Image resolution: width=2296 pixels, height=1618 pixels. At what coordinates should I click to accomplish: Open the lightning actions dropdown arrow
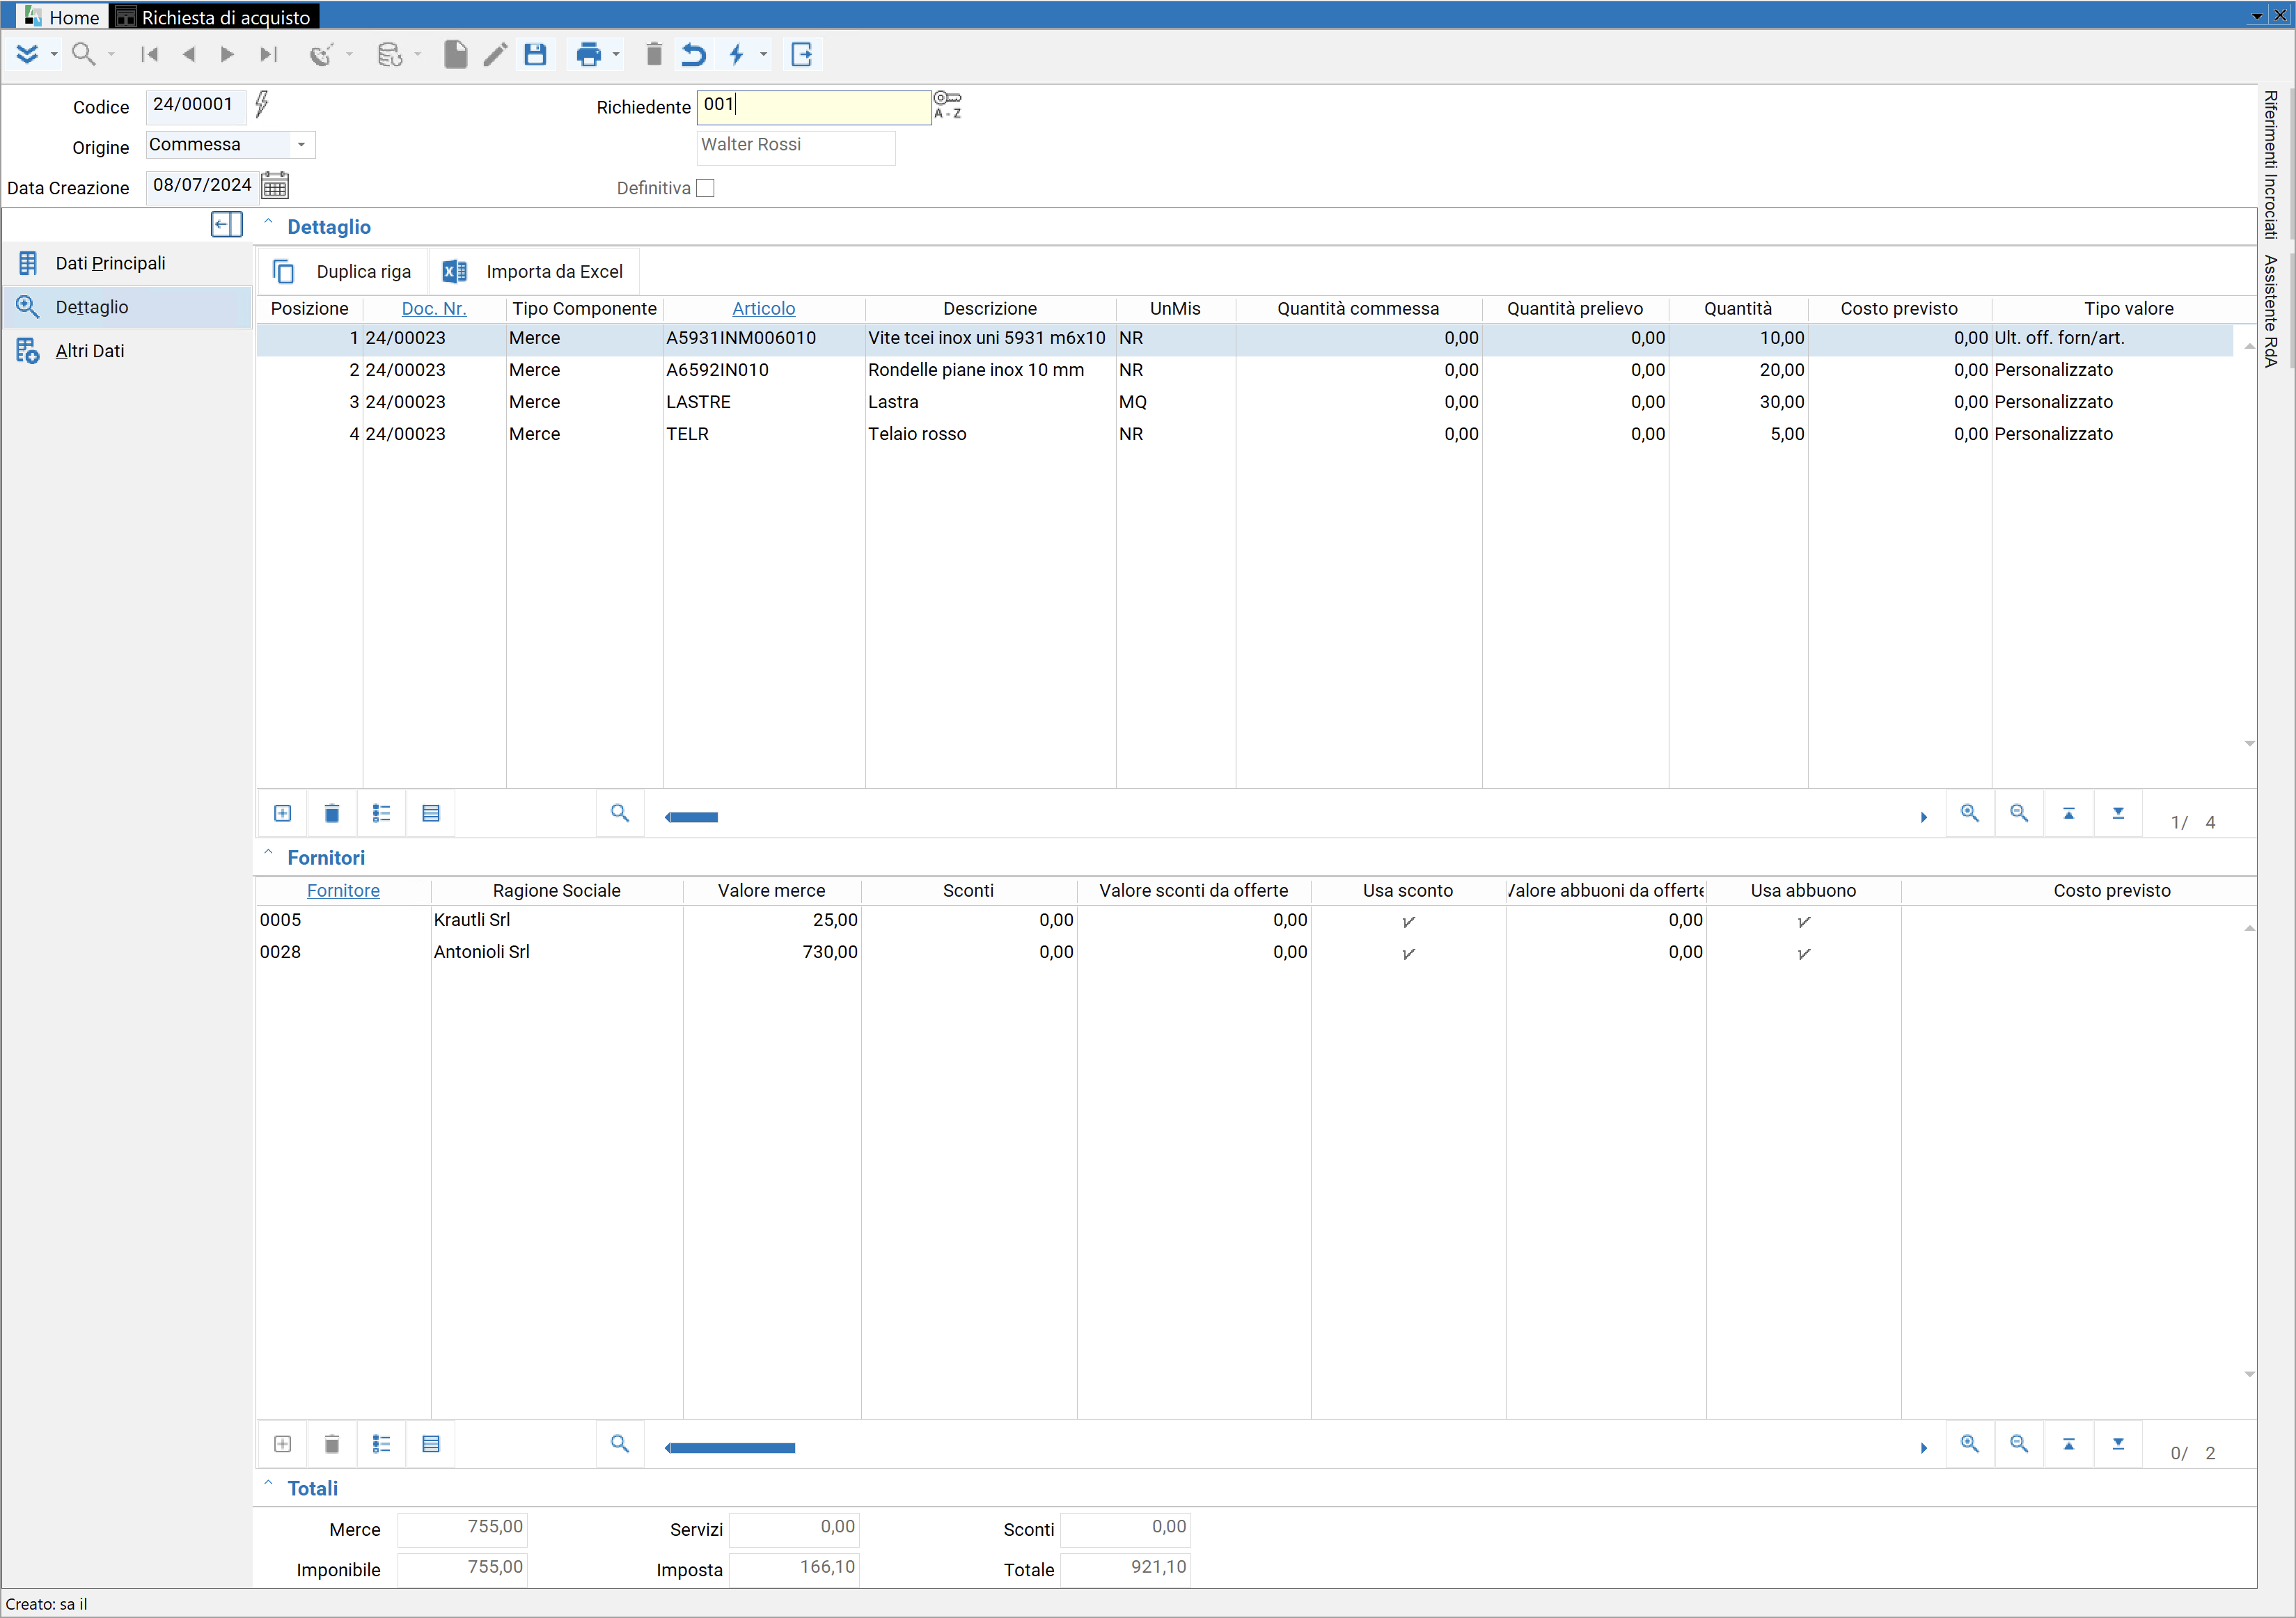[x=764, y=54]
